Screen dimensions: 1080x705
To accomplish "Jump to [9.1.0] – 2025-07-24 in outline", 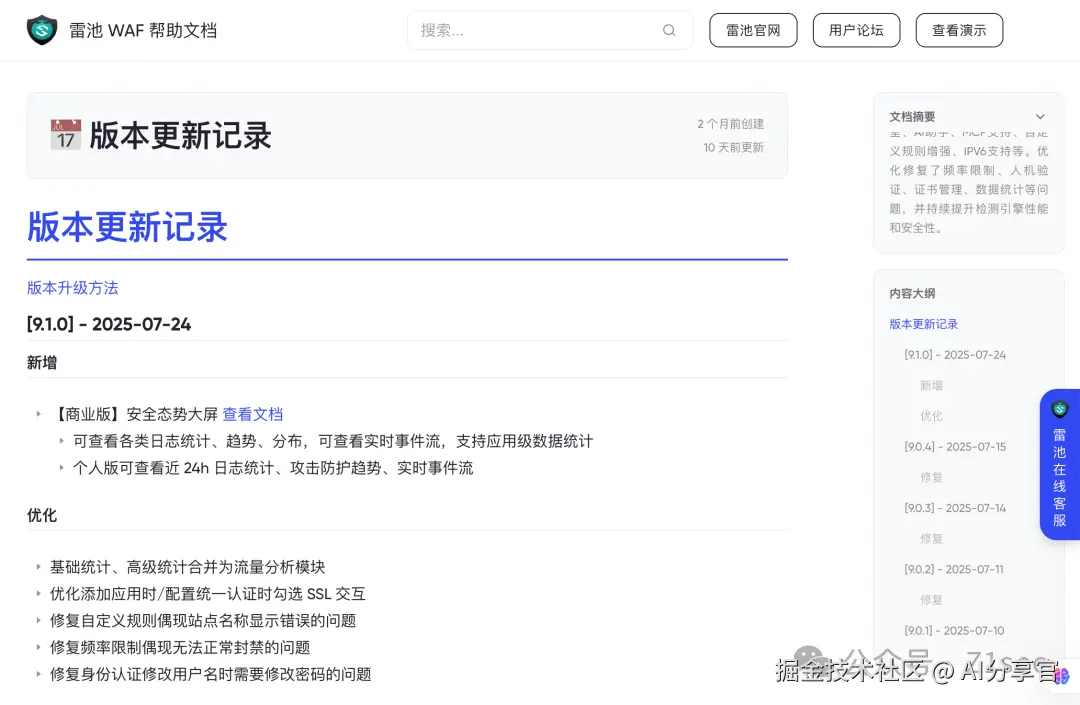I will (x=954, y=354).
